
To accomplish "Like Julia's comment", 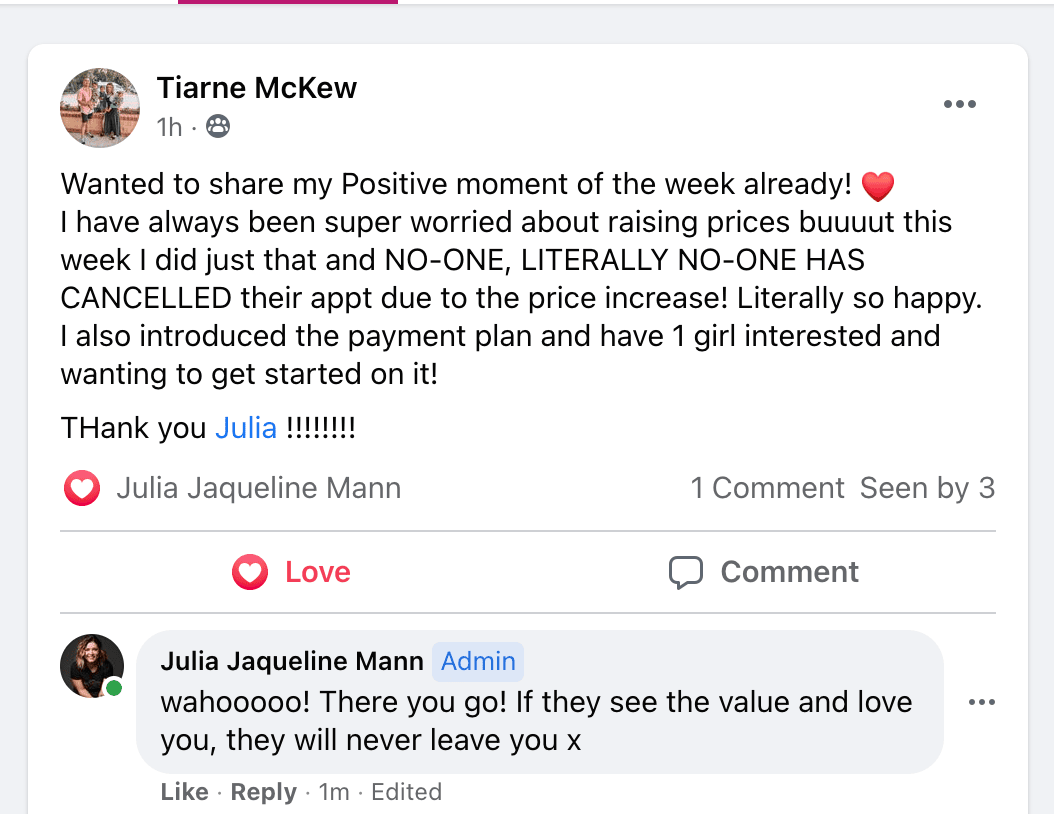I will coord(184,792).
